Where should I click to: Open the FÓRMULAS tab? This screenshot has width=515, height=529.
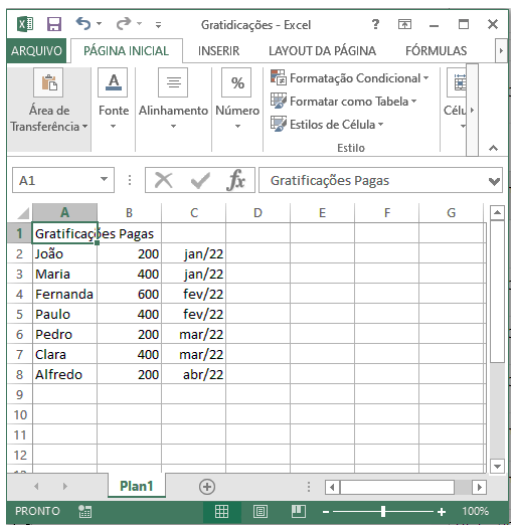(436, 51)
